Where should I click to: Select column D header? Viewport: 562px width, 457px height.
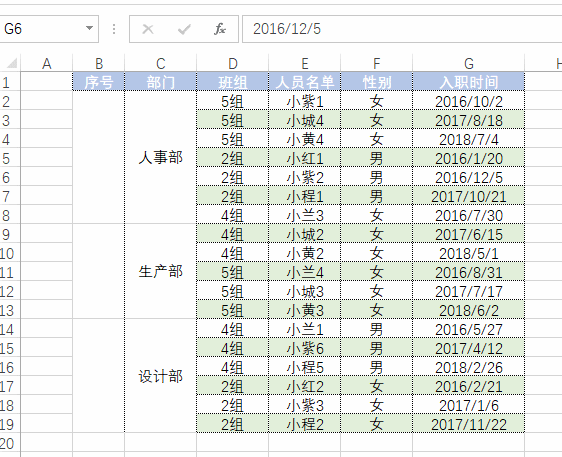coord(233,64)
